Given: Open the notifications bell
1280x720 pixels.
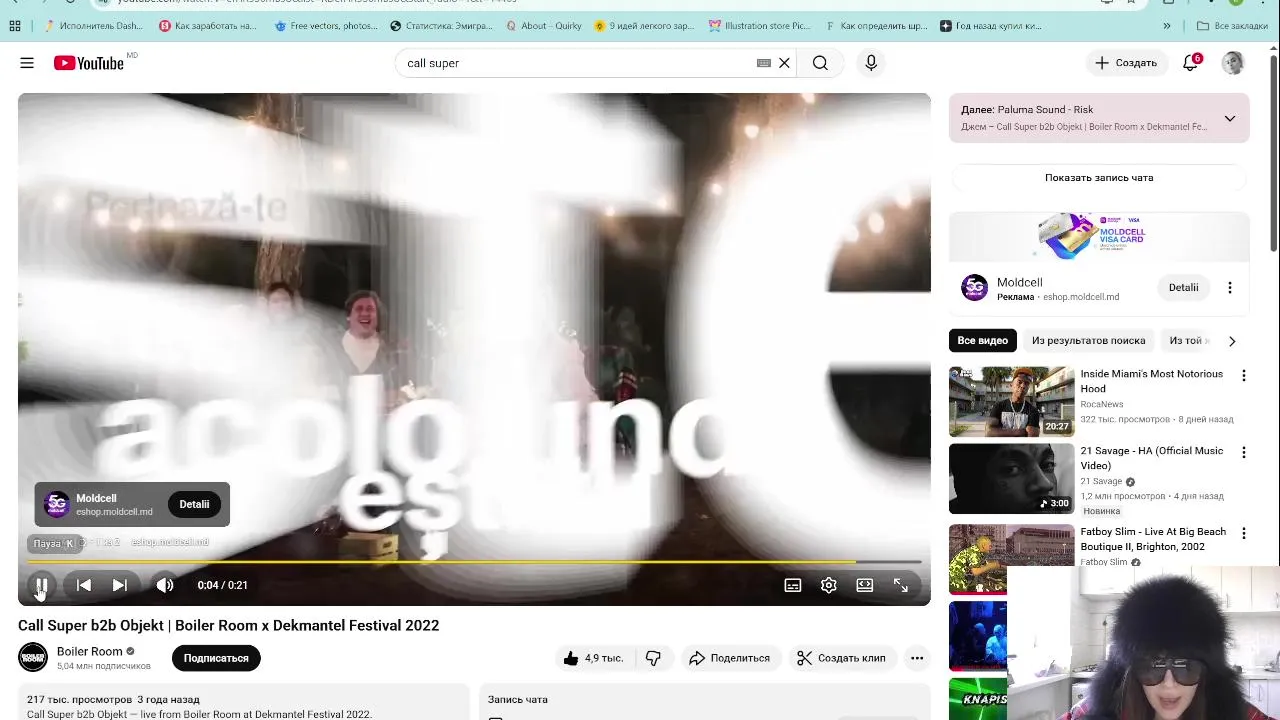Looking at the screenshot, I should pyautogui.click(x=1190, y=63).
